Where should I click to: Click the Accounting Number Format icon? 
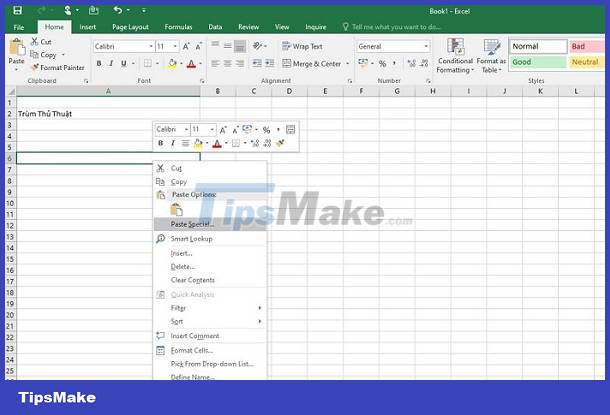click(363, 63)
